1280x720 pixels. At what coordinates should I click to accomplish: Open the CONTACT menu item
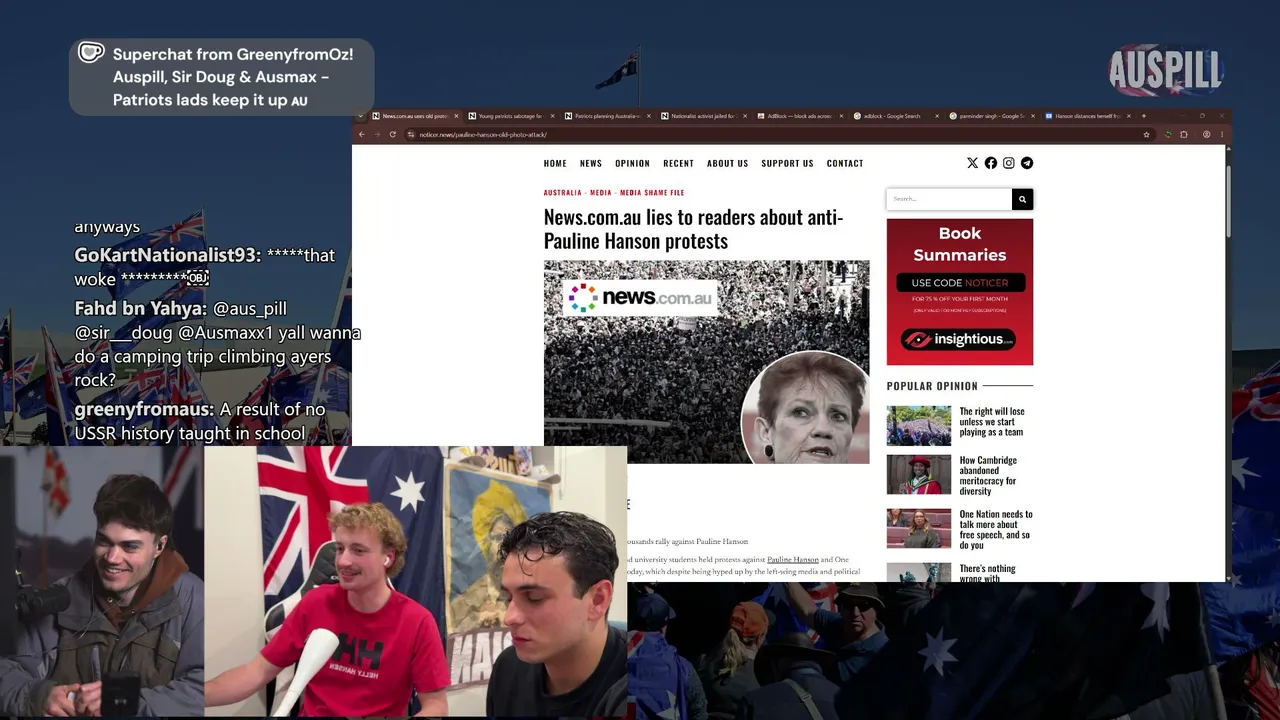845,163
